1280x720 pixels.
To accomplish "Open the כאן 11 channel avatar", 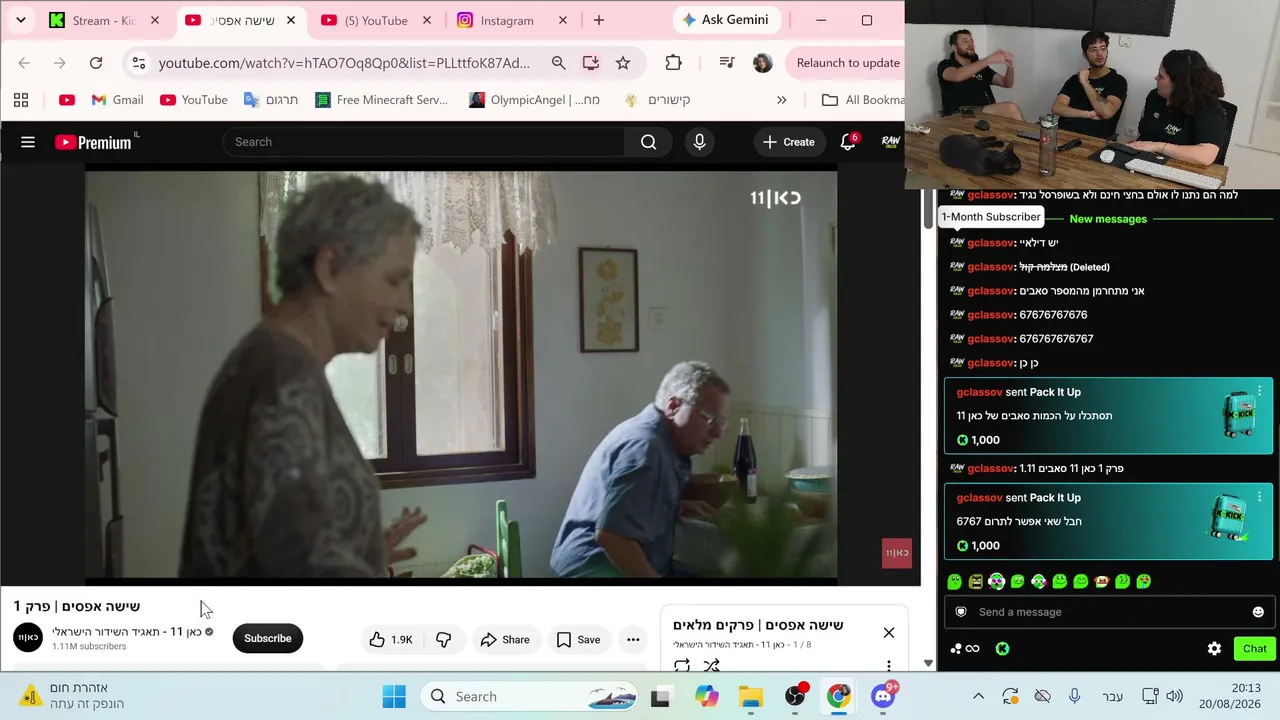I will pyautogui.click(x=28, y=637).
